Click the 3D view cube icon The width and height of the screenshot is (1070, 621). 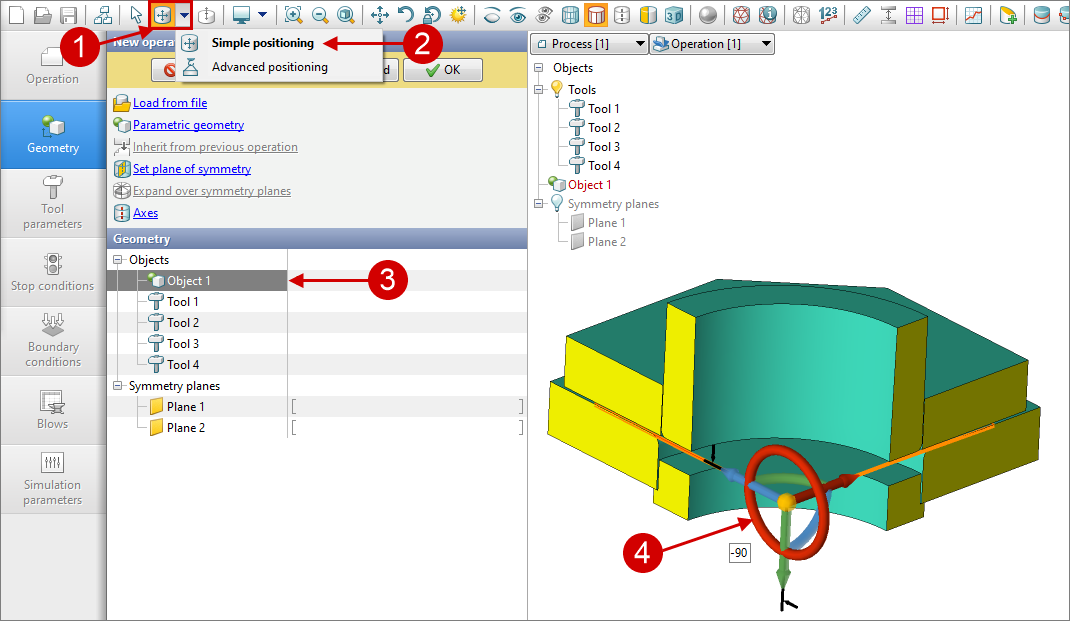(674, 15)
